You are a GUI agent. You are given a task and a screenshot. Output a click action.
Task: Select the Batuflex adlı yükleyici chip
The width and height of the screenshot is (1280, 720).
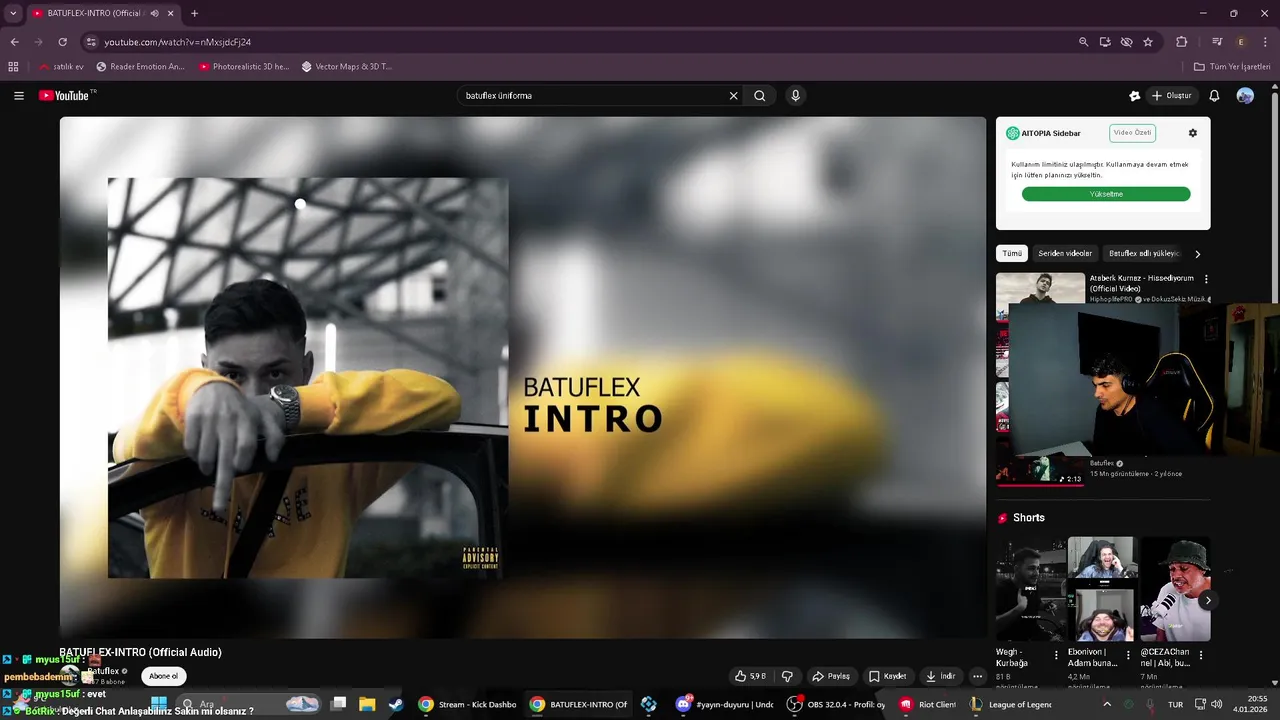coord(1144,254)
